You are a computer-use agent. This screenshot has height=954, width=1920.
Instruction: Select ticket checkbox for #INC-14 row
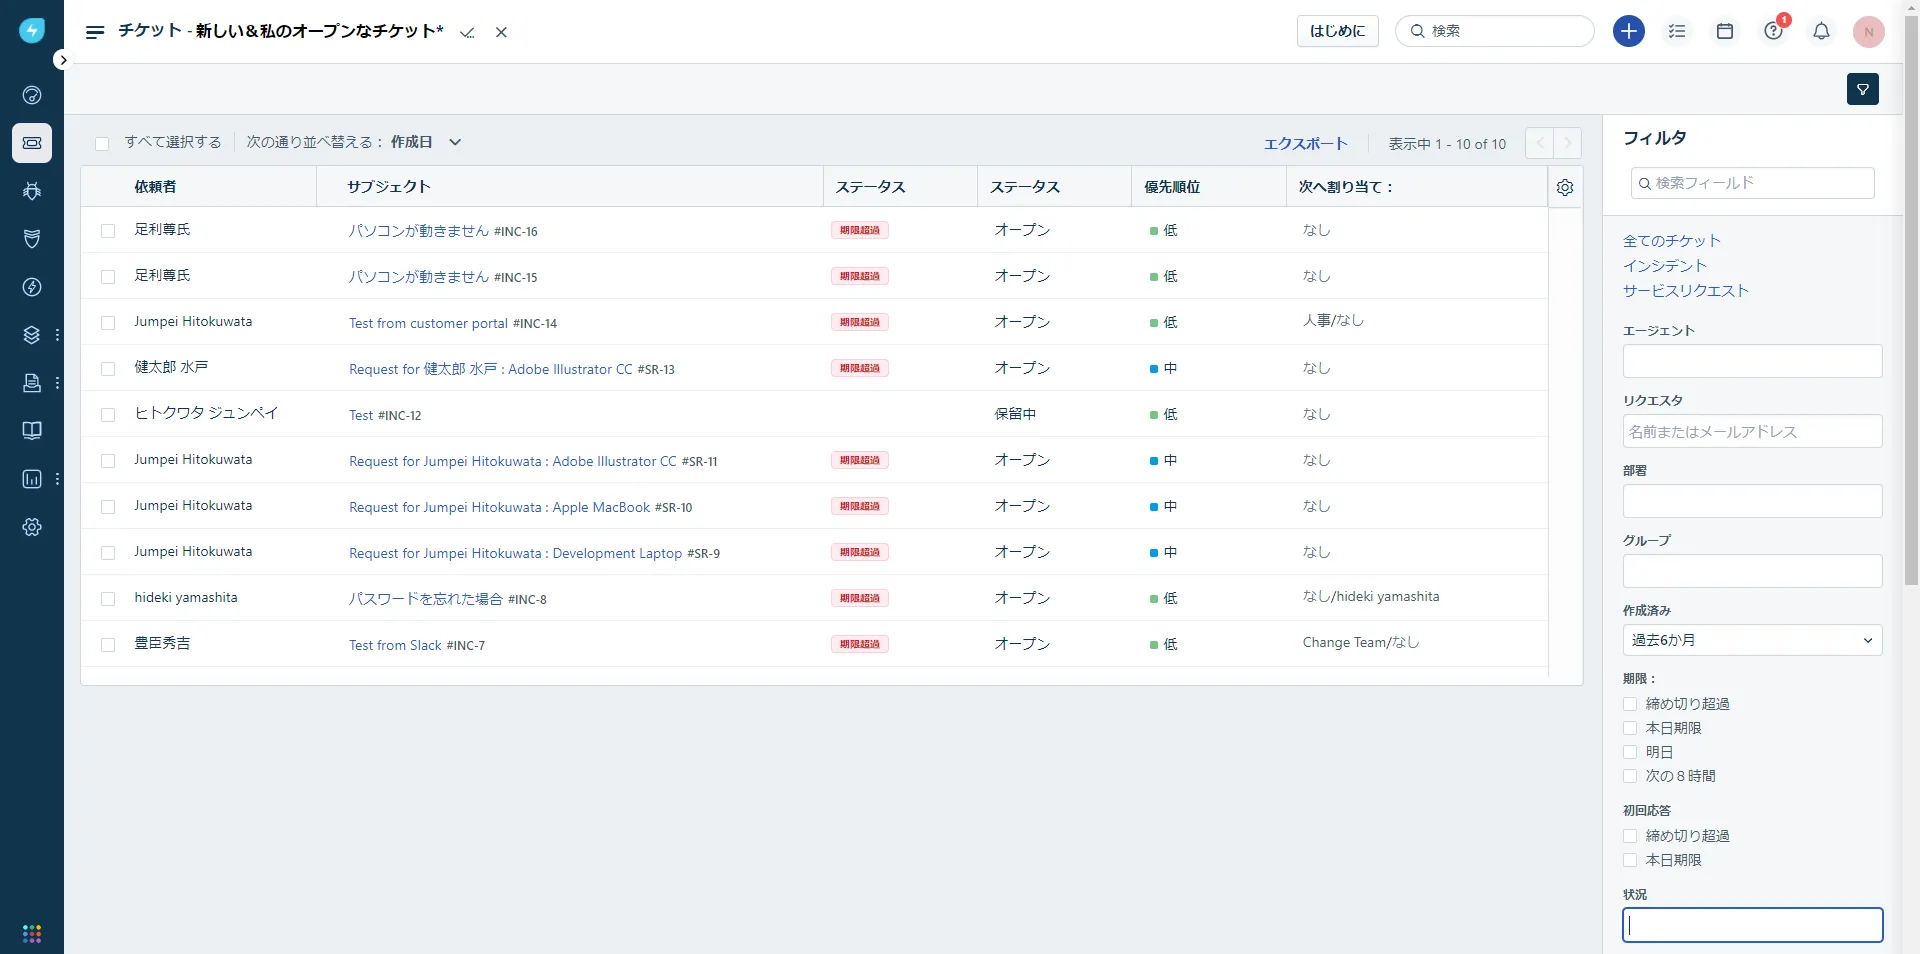click(108, 323)
